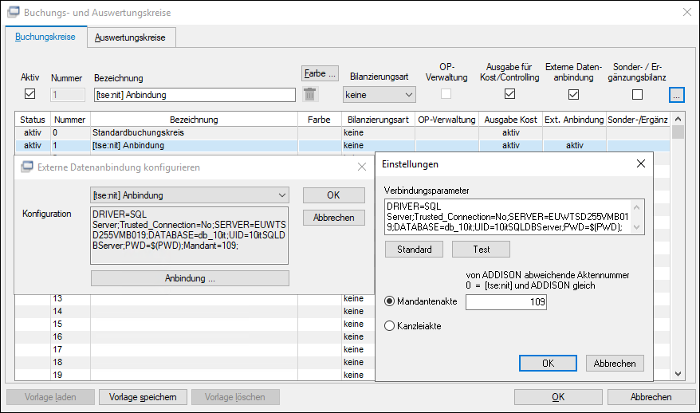The width and height of the screenshot is (700, 413).
Task: Switch to the Buchungskreise tab
Action: pyautogui.click(x=45, y=37)
